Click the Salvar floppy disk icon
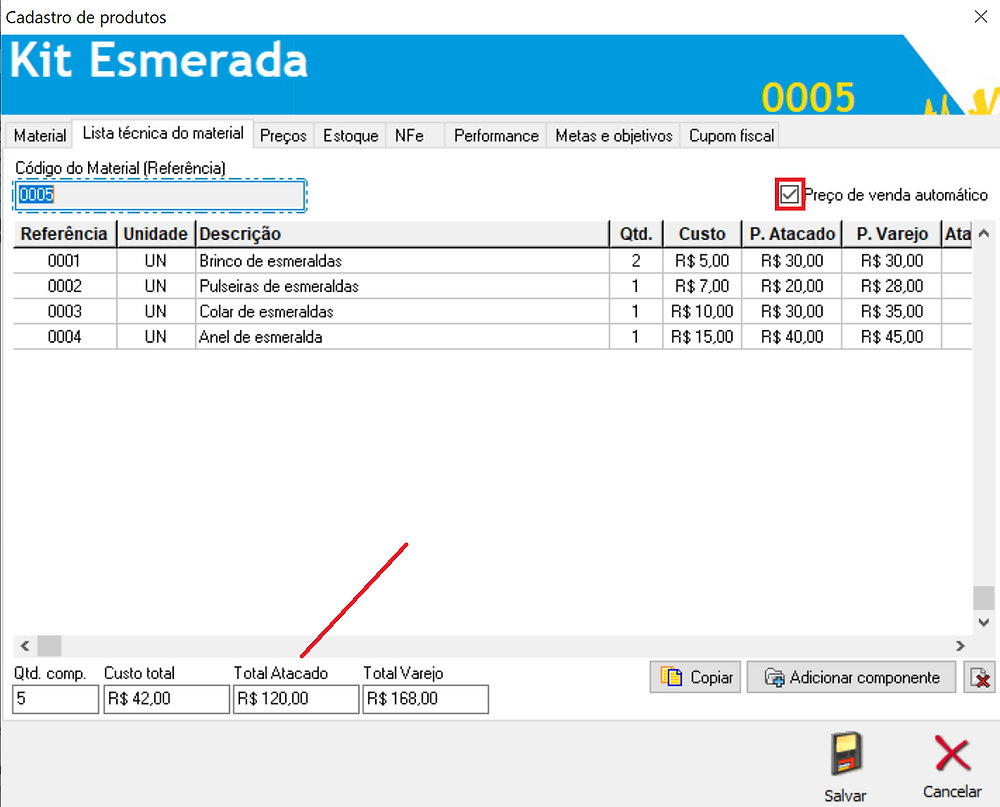Image resolution: width=1000 pixels, height=807 pixels. pyautogui.click(x=846, y=753)
